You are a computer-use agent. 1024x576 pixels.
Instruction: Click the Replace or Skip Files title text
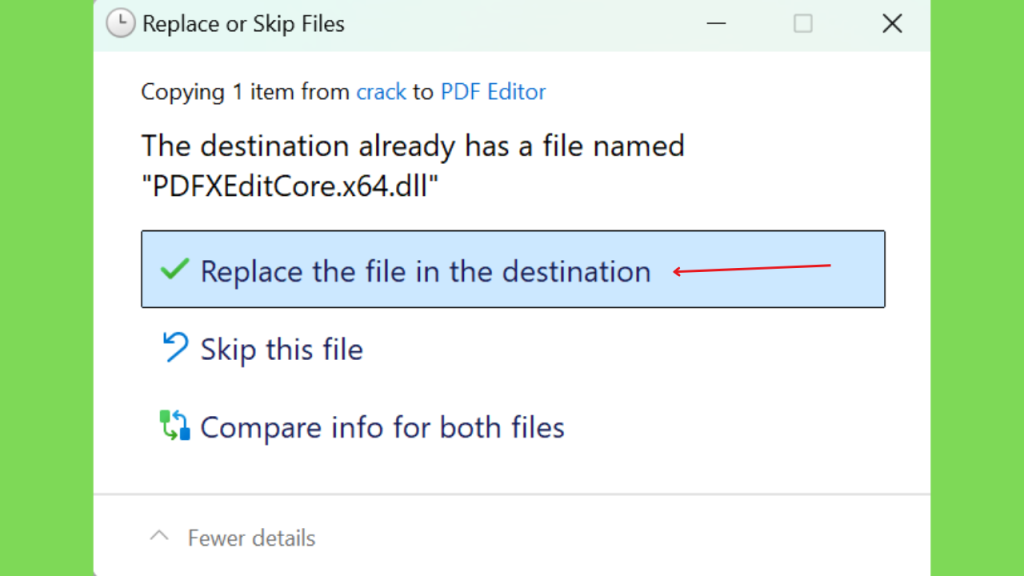(x=244, y=24)
